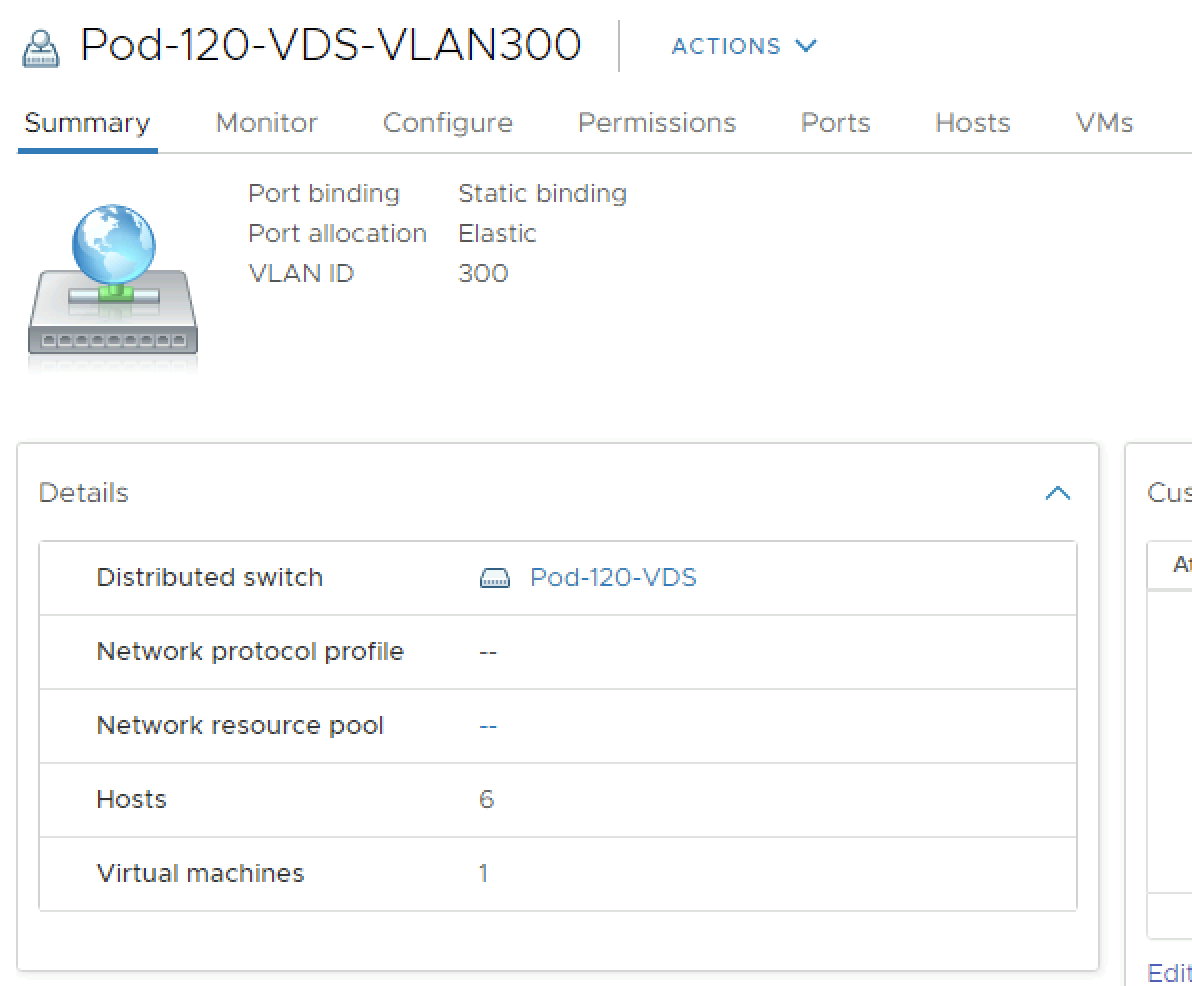1192x986 pixels.
Task: Click the port group icon beside the title
Action: click(x=42, y=48)
